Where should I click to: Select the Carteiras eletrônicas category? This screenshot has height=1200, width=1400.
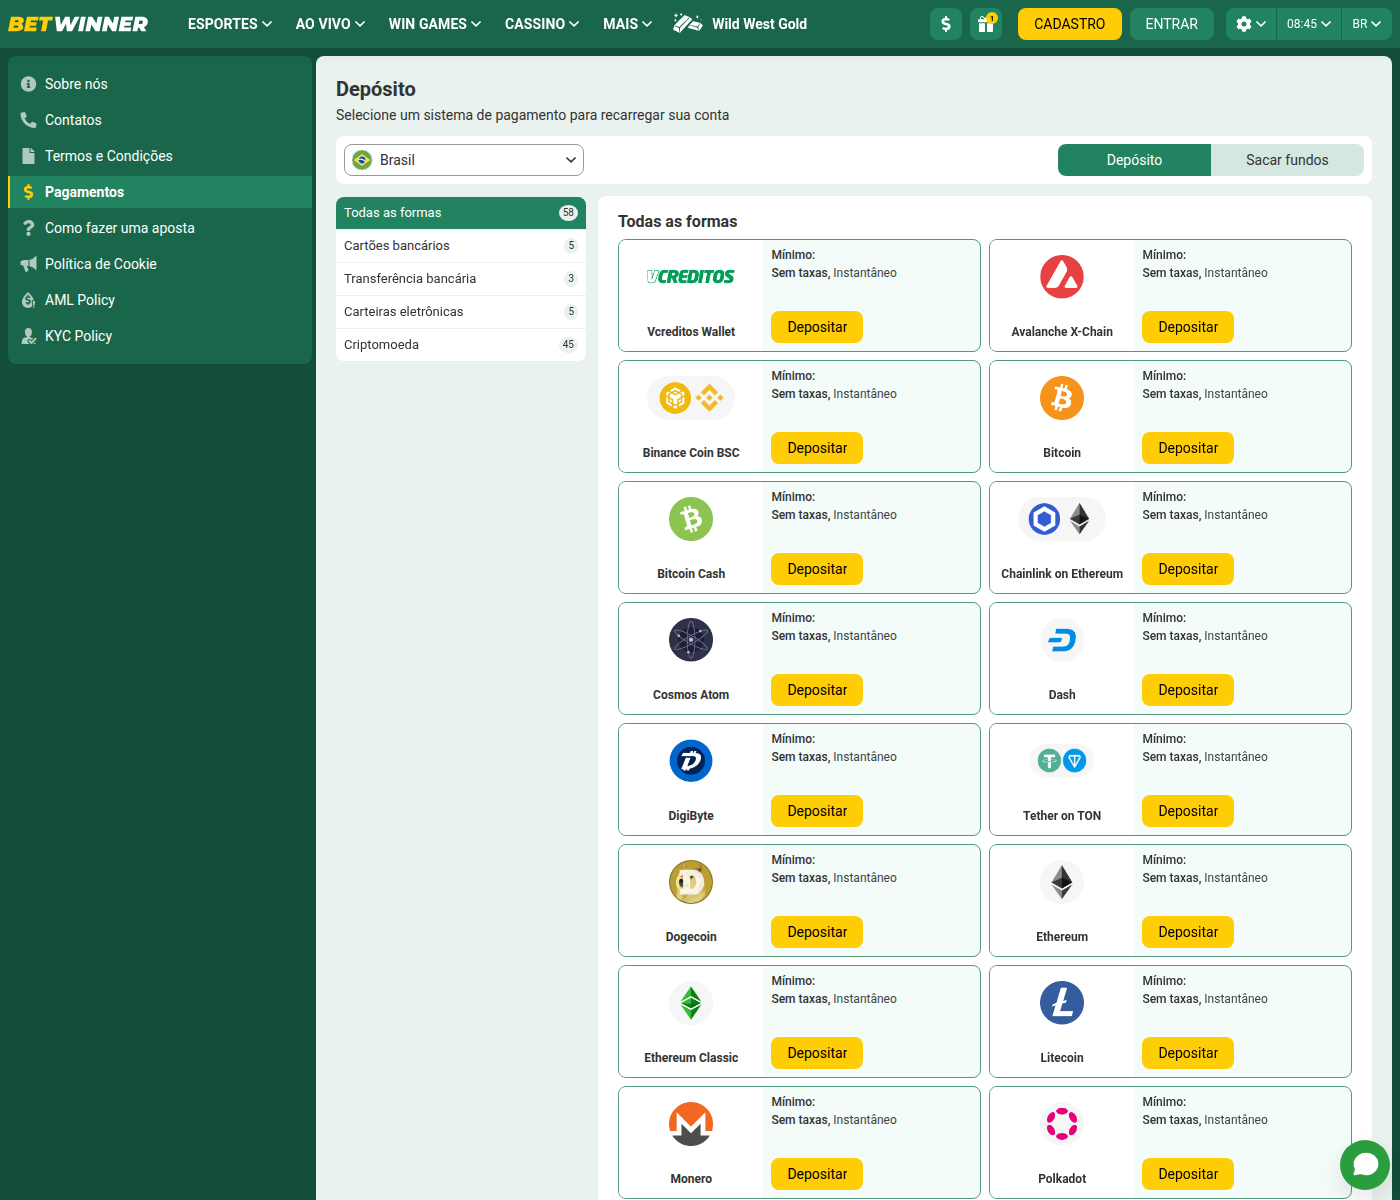coord(461,312)
